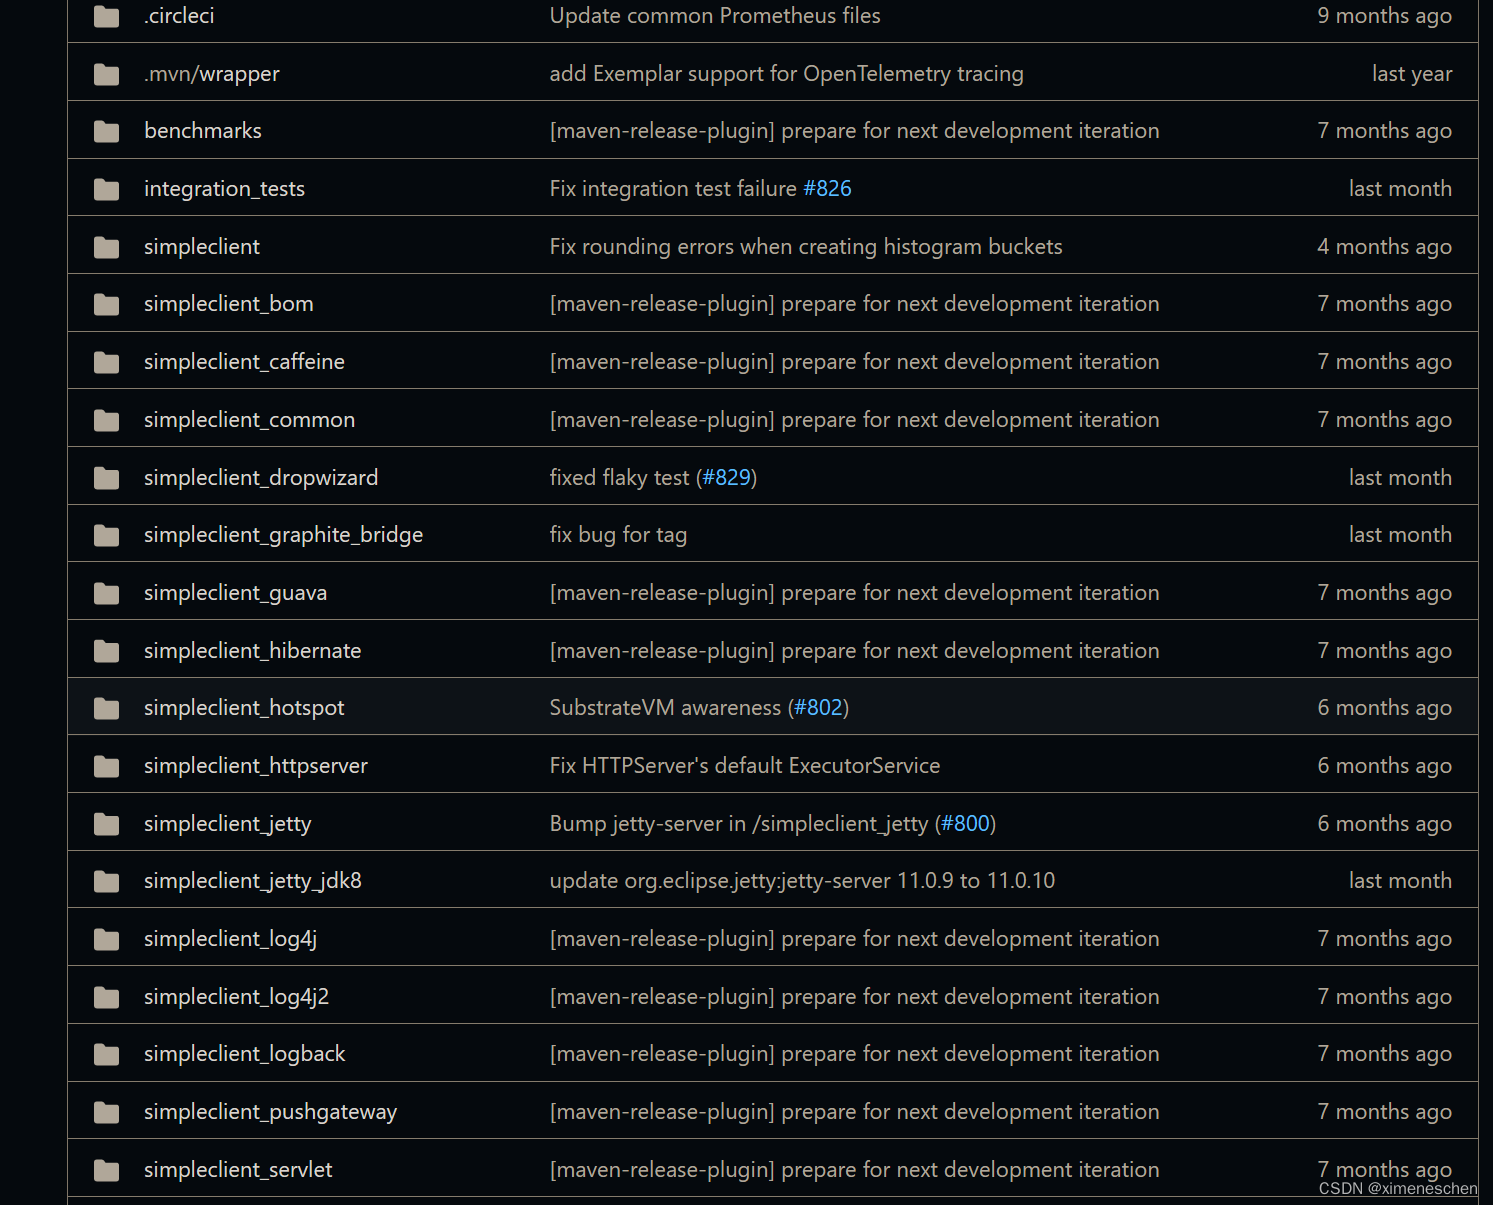This screenshot has width=1493, height=1205.
Task: Open the benchmarks folder
Action: pos(203,131)
